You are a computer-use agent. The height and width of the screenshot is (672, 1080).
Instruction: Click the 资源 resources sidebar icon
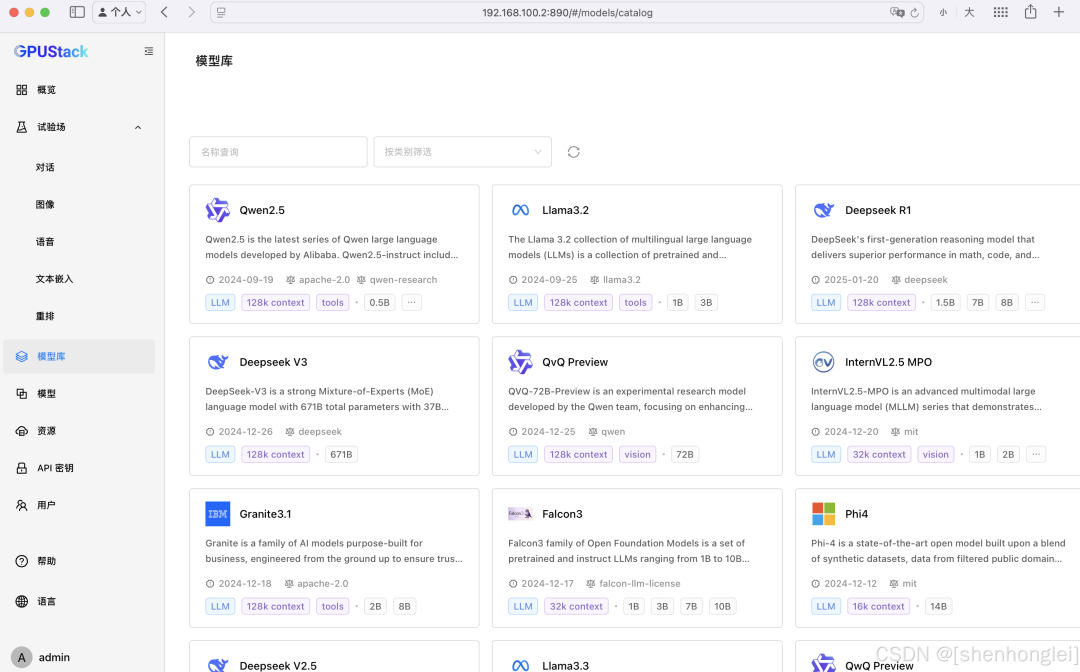point(21,431)
